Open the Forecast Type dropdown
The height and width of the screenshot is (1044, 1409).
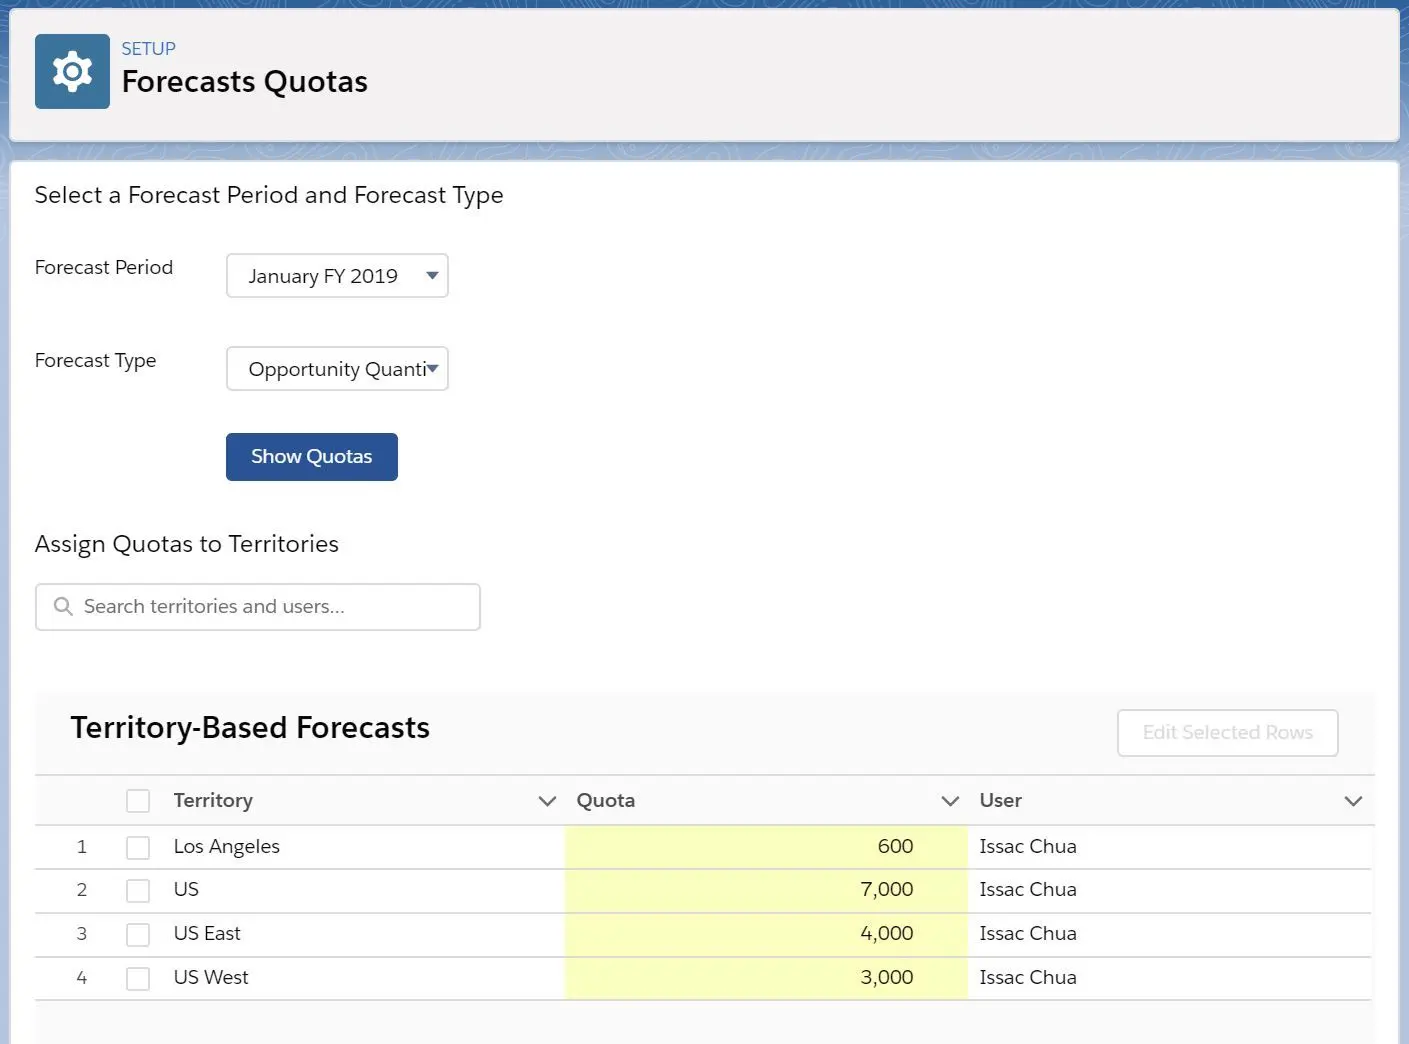click(x=337, y=369)
